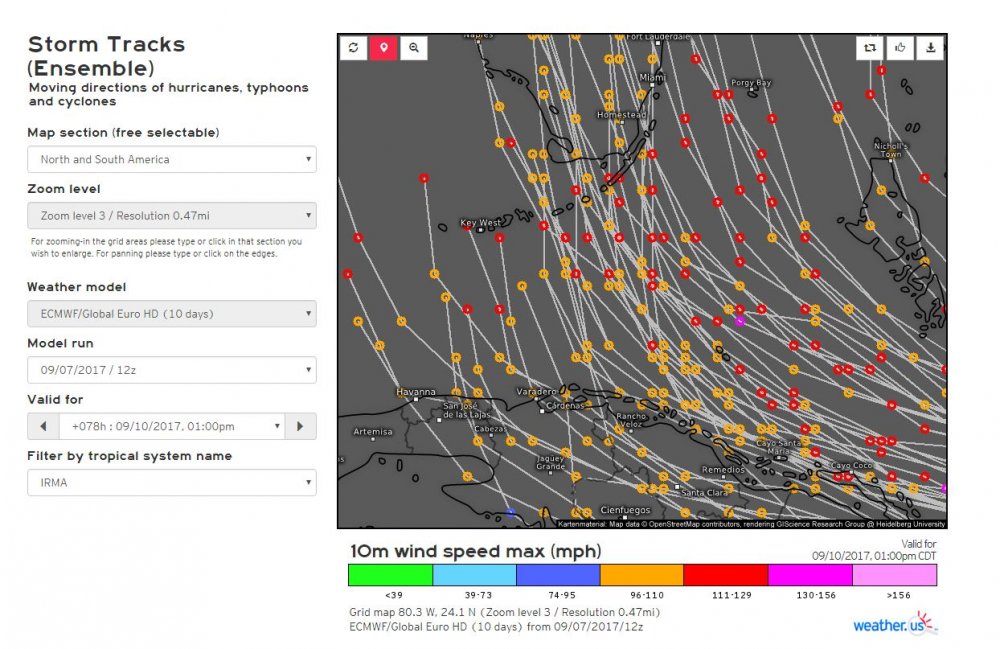Click the refresh map icon
The image size is (1000, 649).
click(x=354, y=47)
